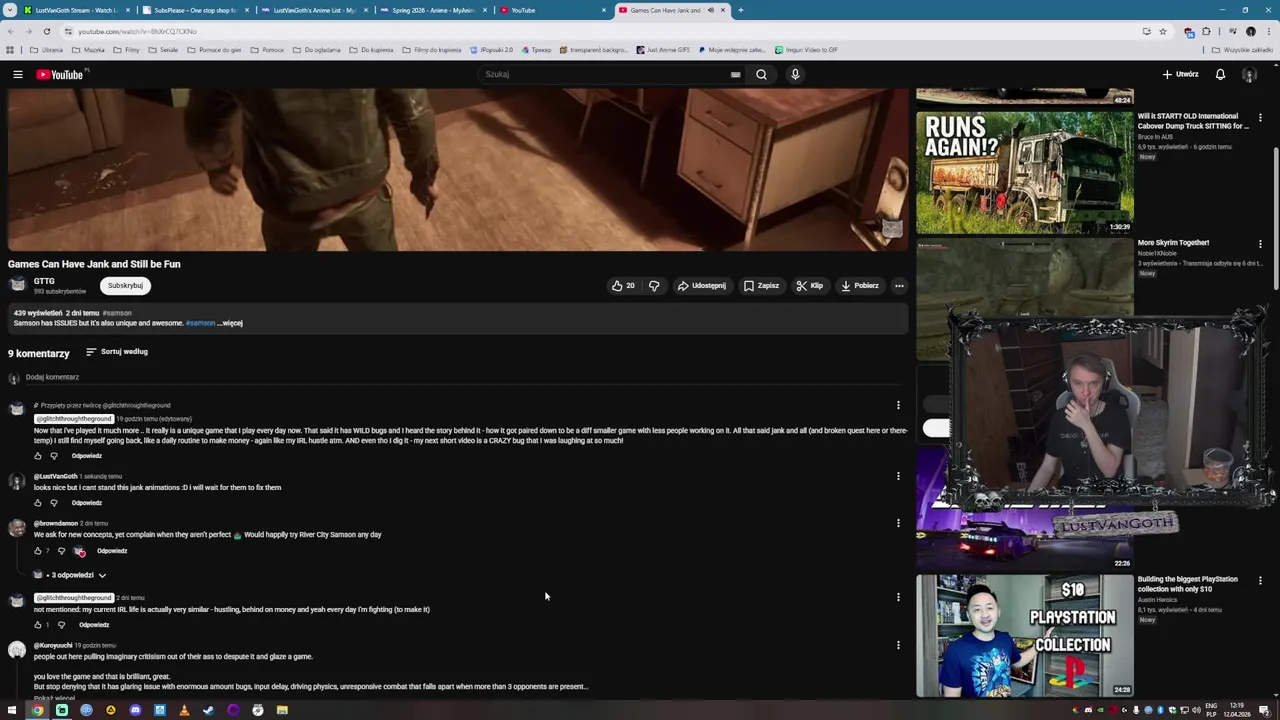The width and height of the screenshot is (1280, 720).
Task: Expand the description with ...więcej
Action: [x=230, y=323]
